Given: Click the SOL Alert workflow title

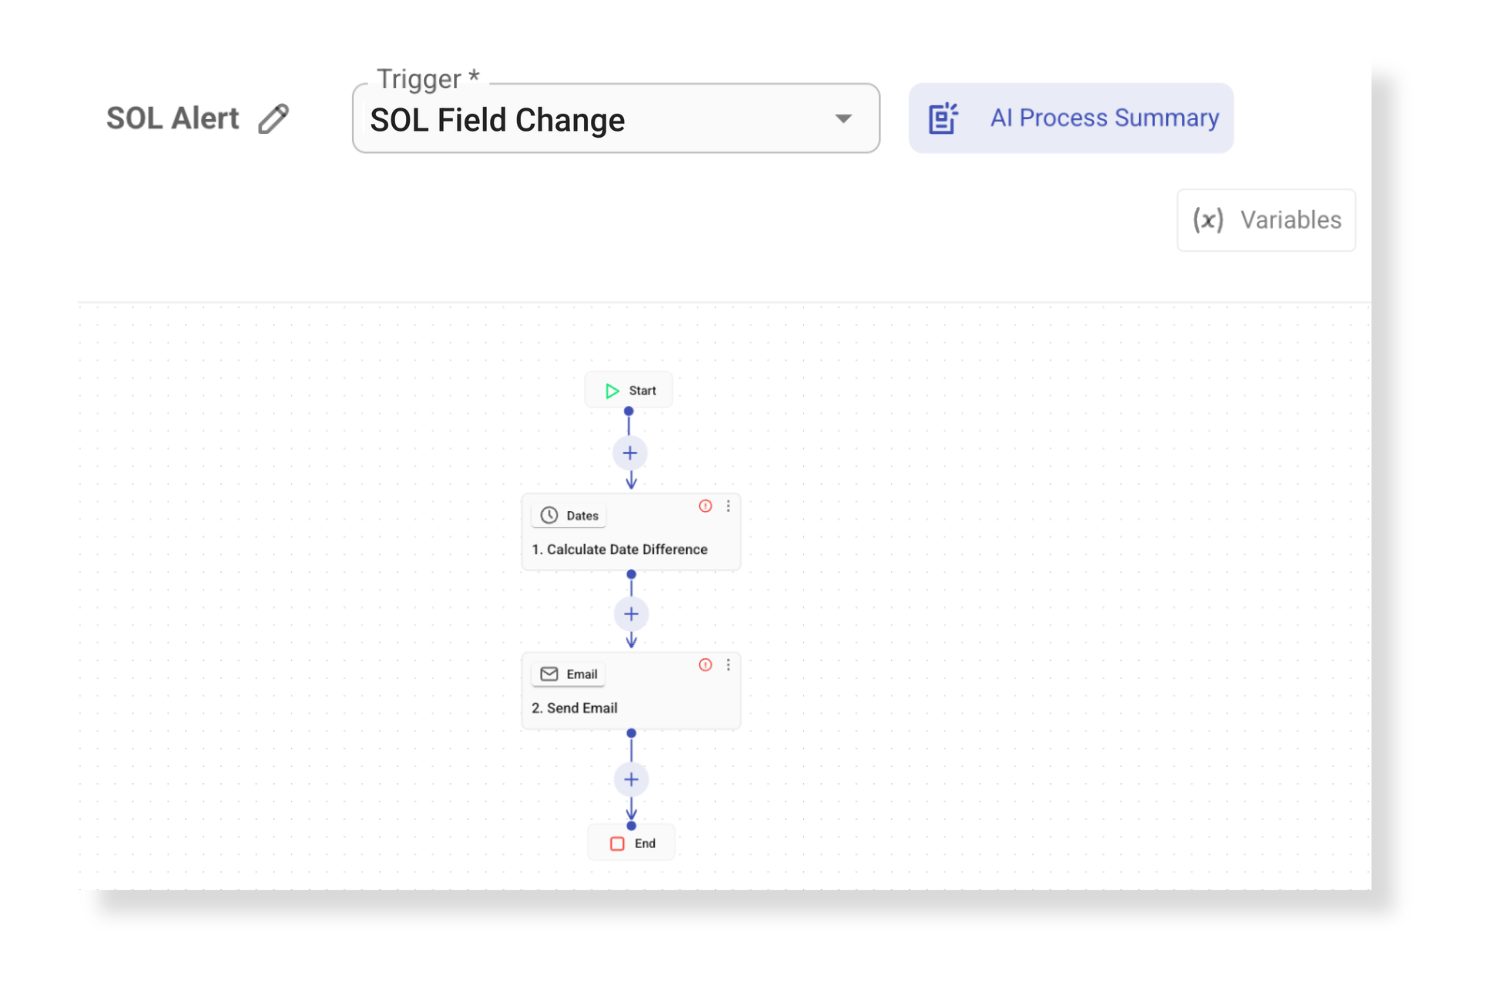Looking at the screenshot, I should pos(173,118).
